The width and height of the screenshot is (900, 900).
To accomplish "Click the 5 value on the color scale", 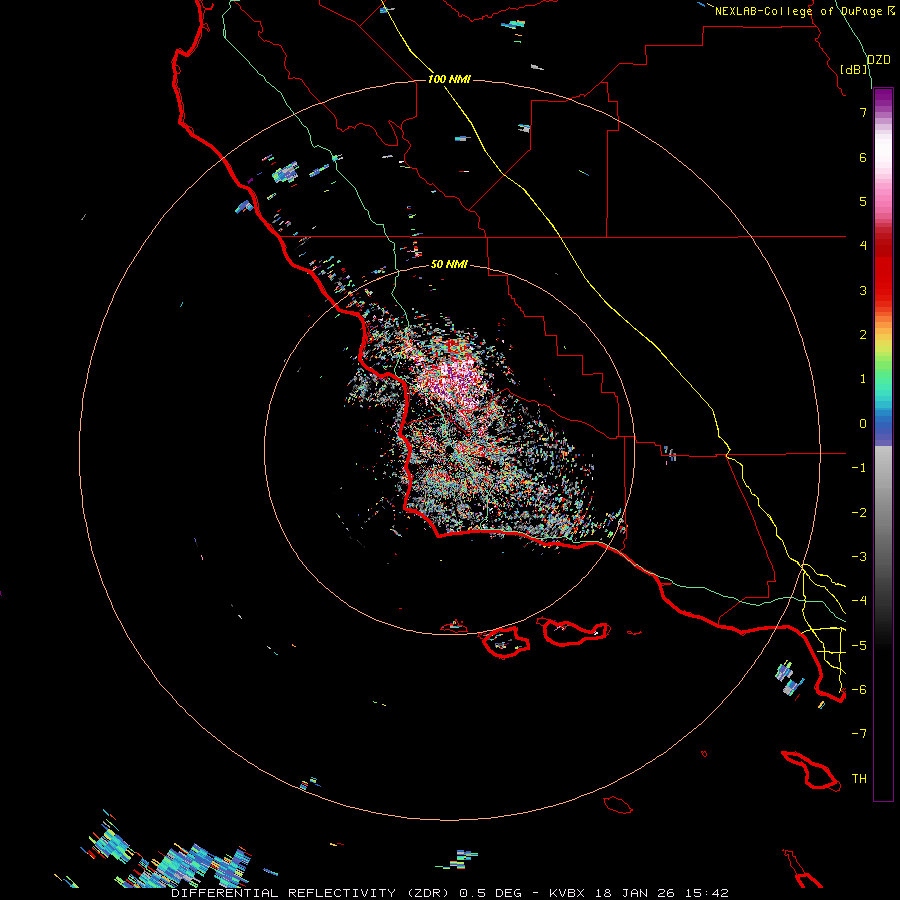I will [x=863, y=201].
